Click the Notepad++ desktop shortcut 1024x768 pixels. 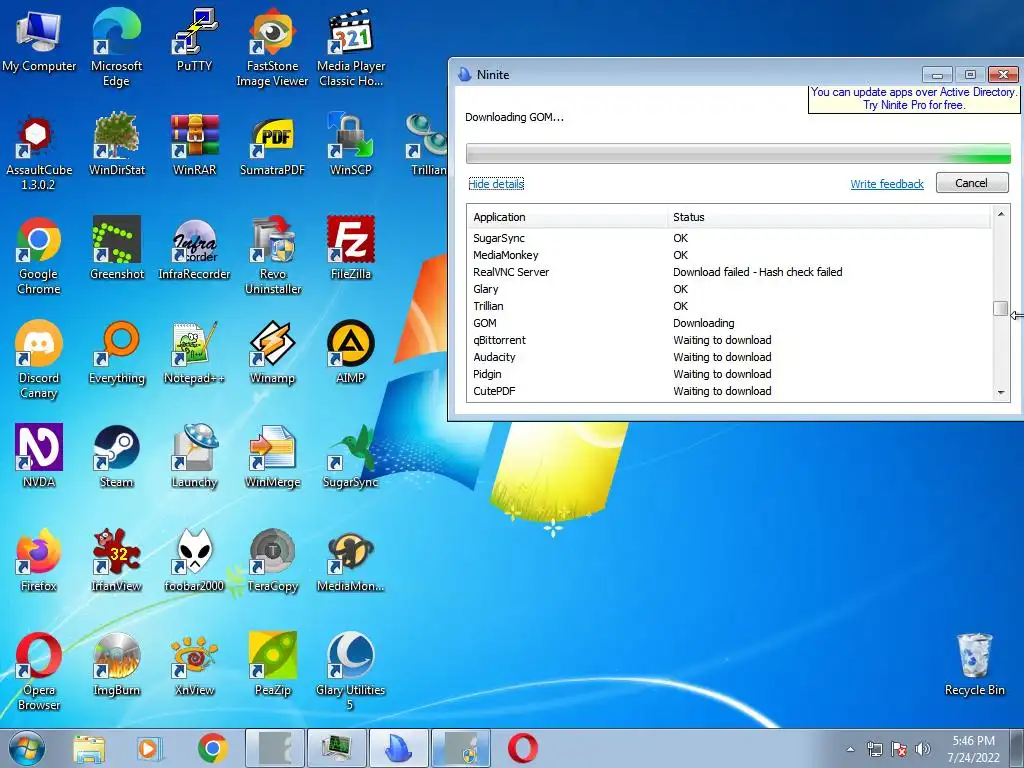(194, 352)
